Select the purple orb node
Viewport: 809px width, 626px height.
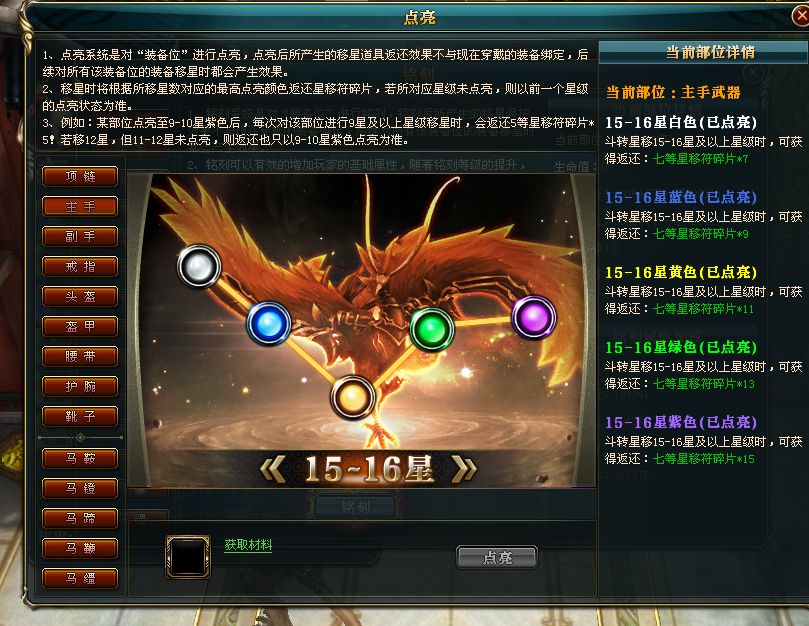click(x=534, y=317)
